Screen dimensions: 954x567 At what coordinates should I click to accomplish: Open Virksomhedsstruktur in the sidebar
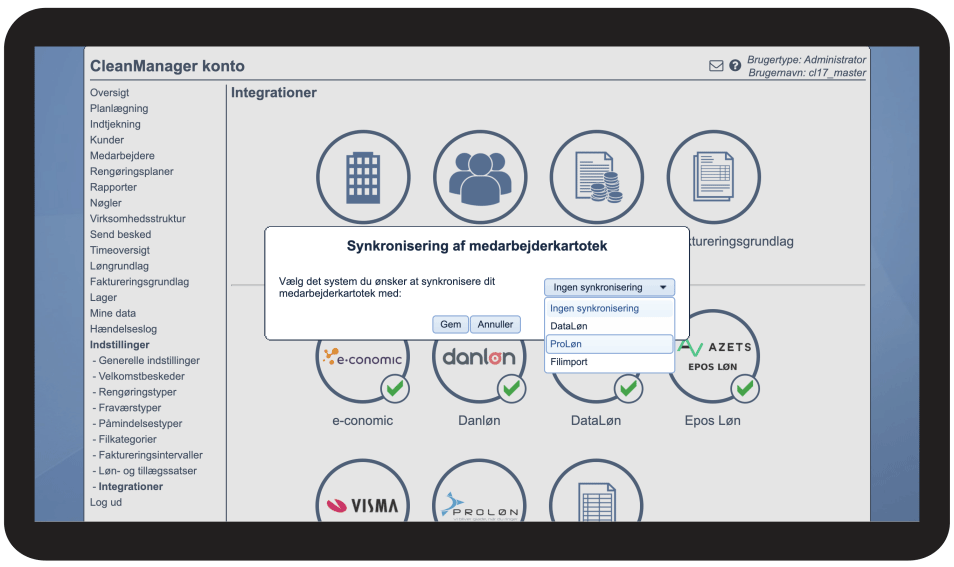point(138,218)
